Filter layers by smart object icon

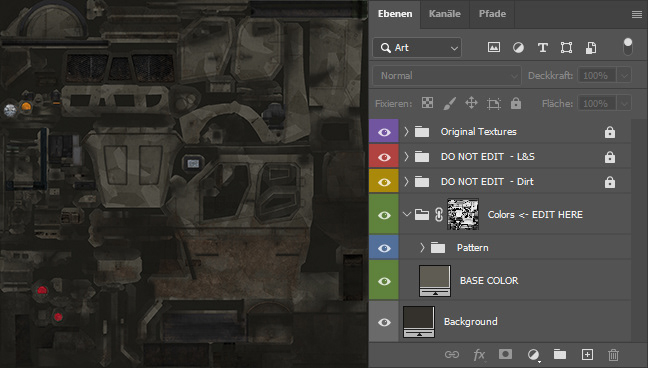[591, 48]
